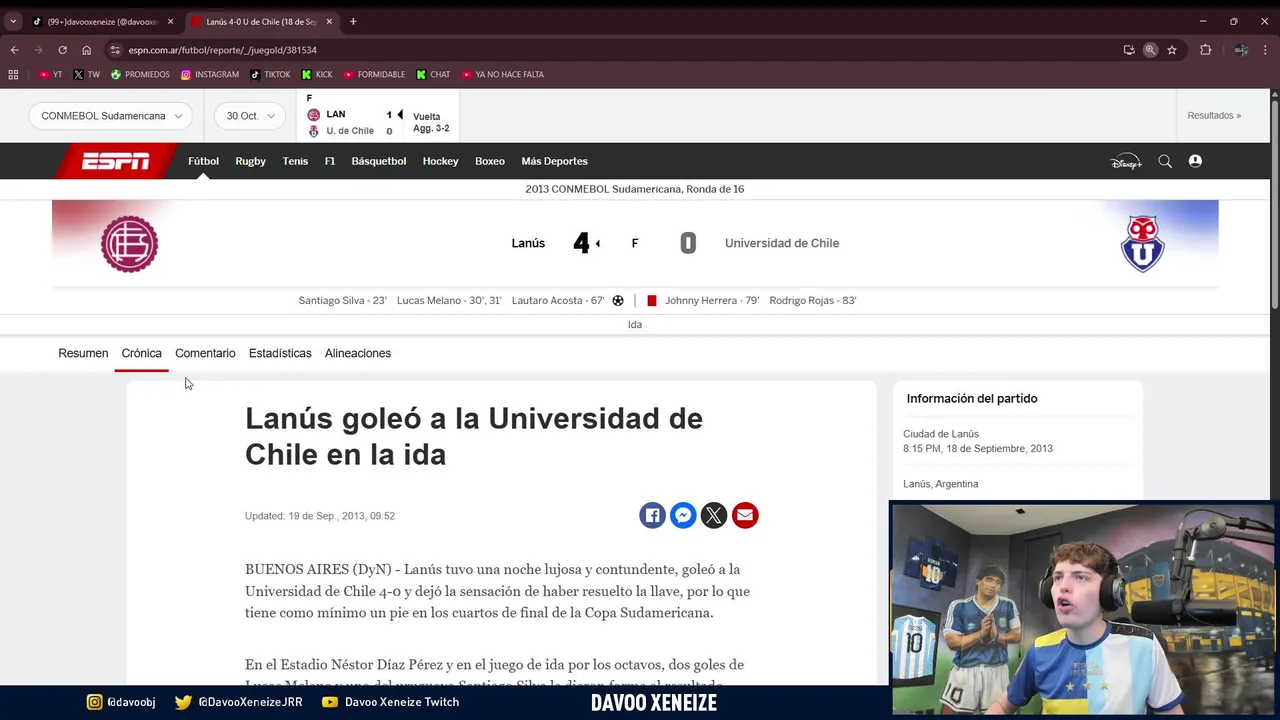Open a new browser tab
This screenshot has width=1280, height=720.
352,21
